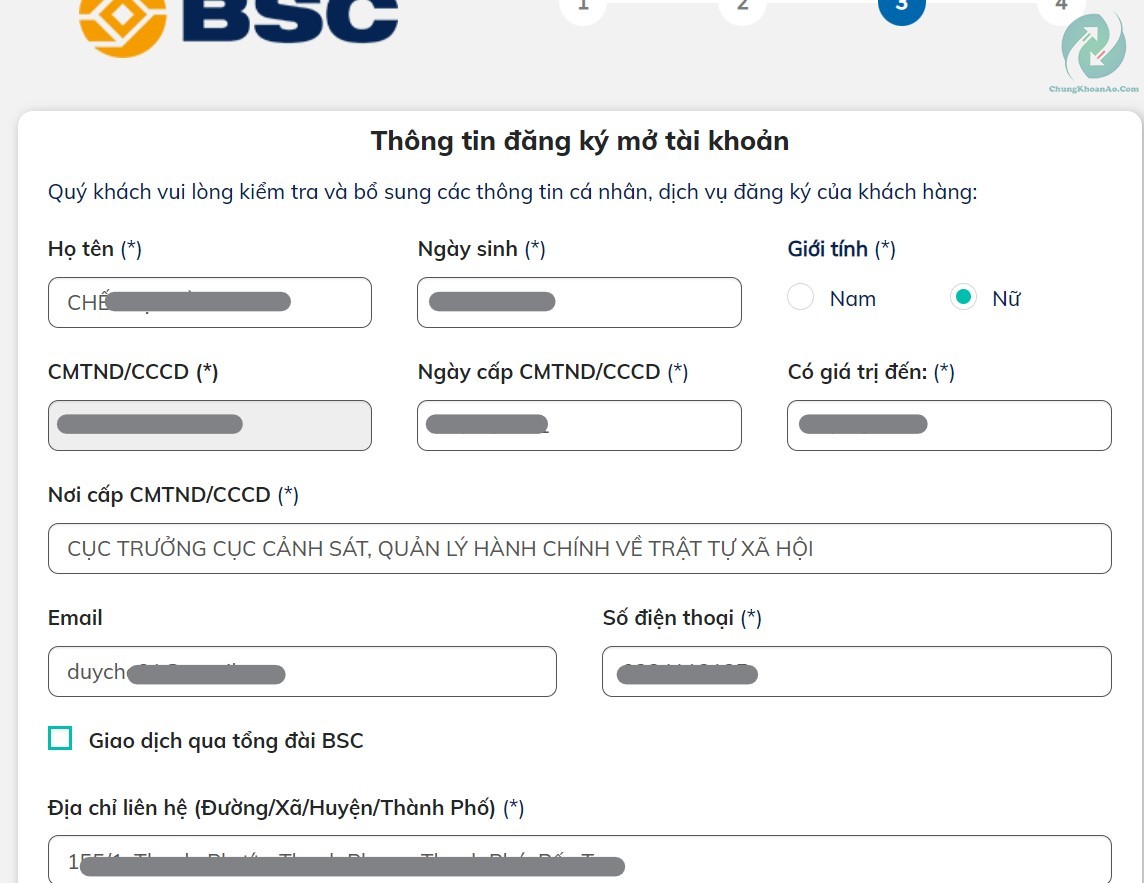Click the Nơi cấp CMTND/CCCD field
This screenshot has width=1144, height=883.
580,548
